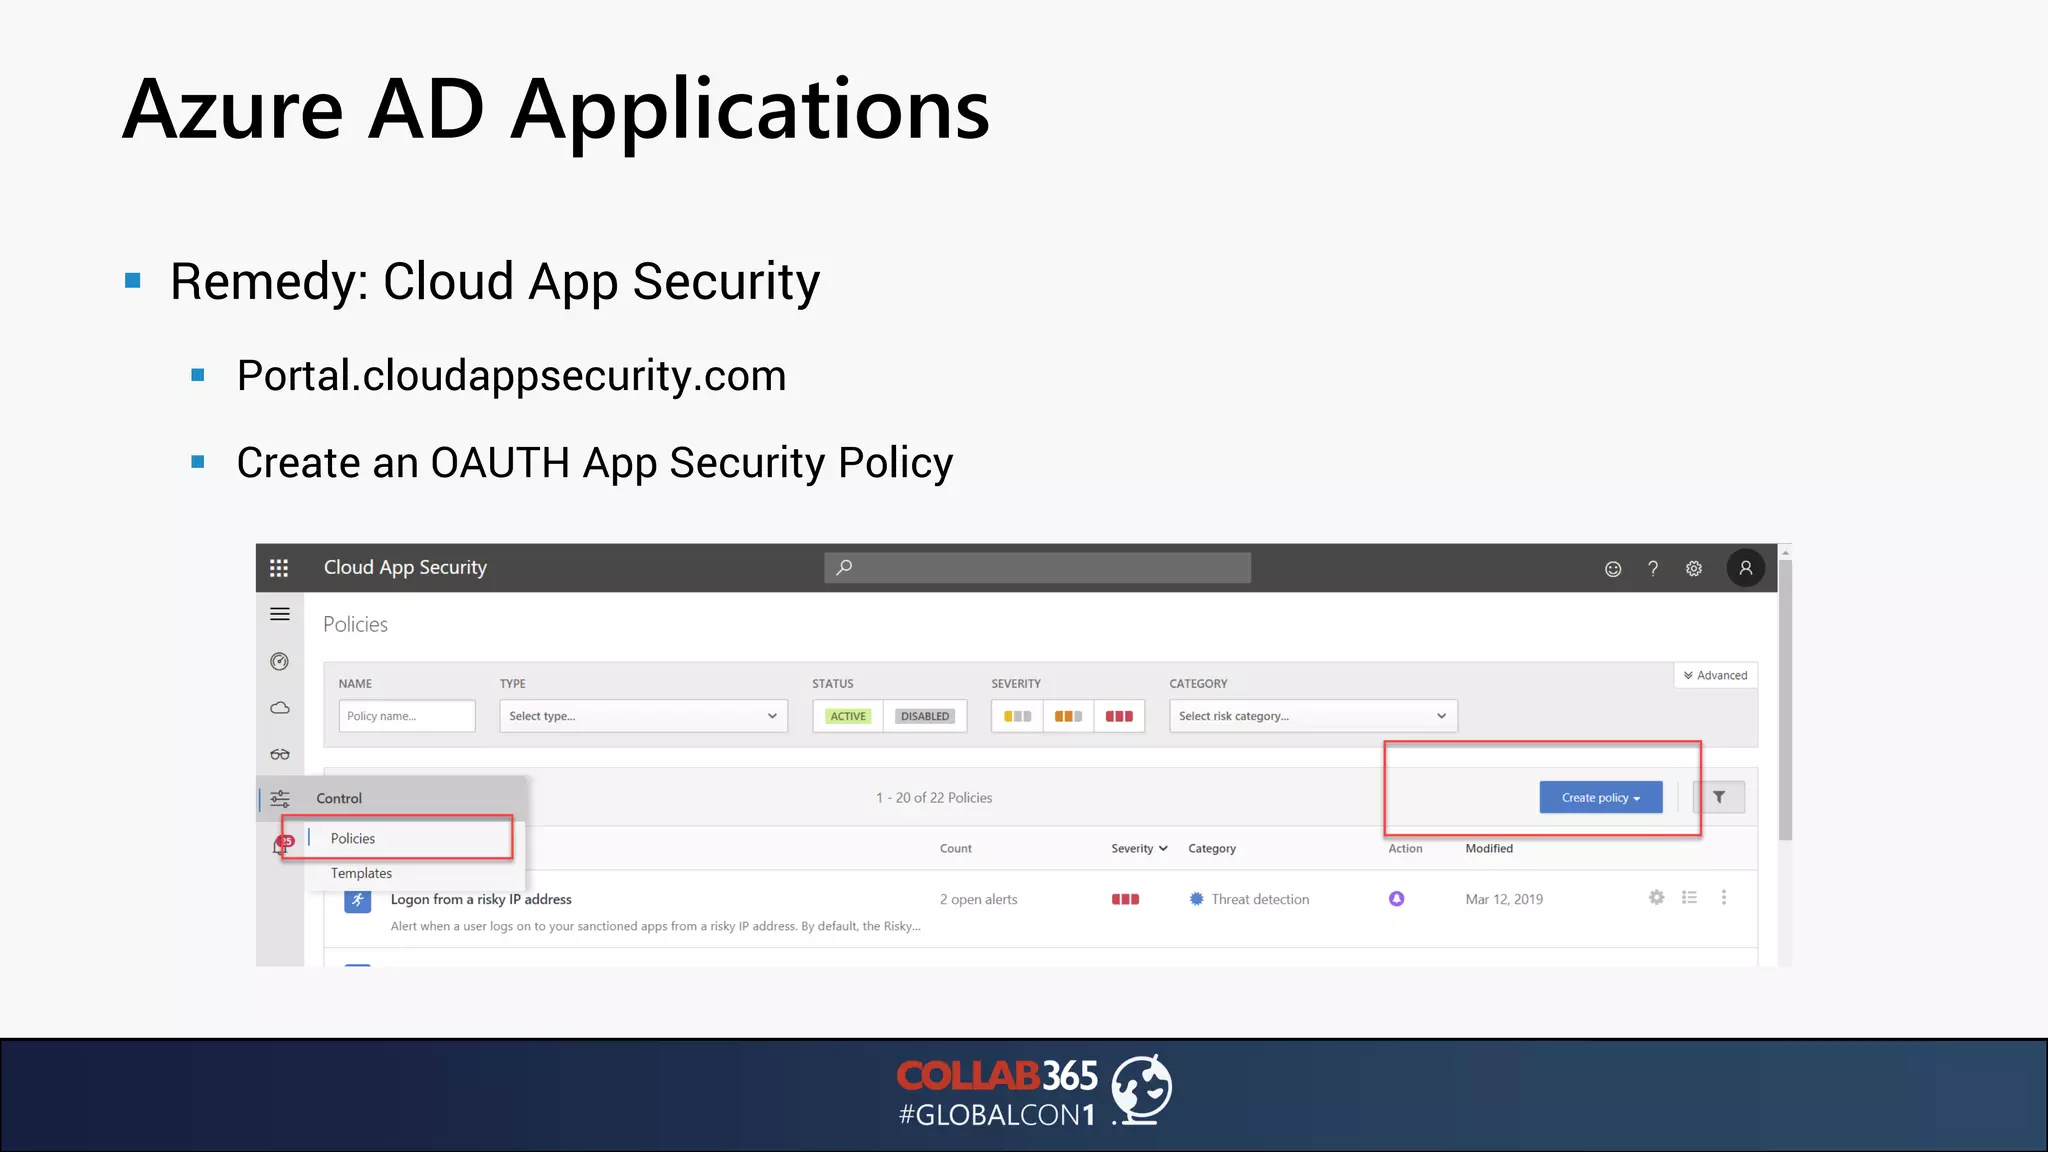Click the gear icon on risky IP row

pyautogui.click(x=1656, y=897)
